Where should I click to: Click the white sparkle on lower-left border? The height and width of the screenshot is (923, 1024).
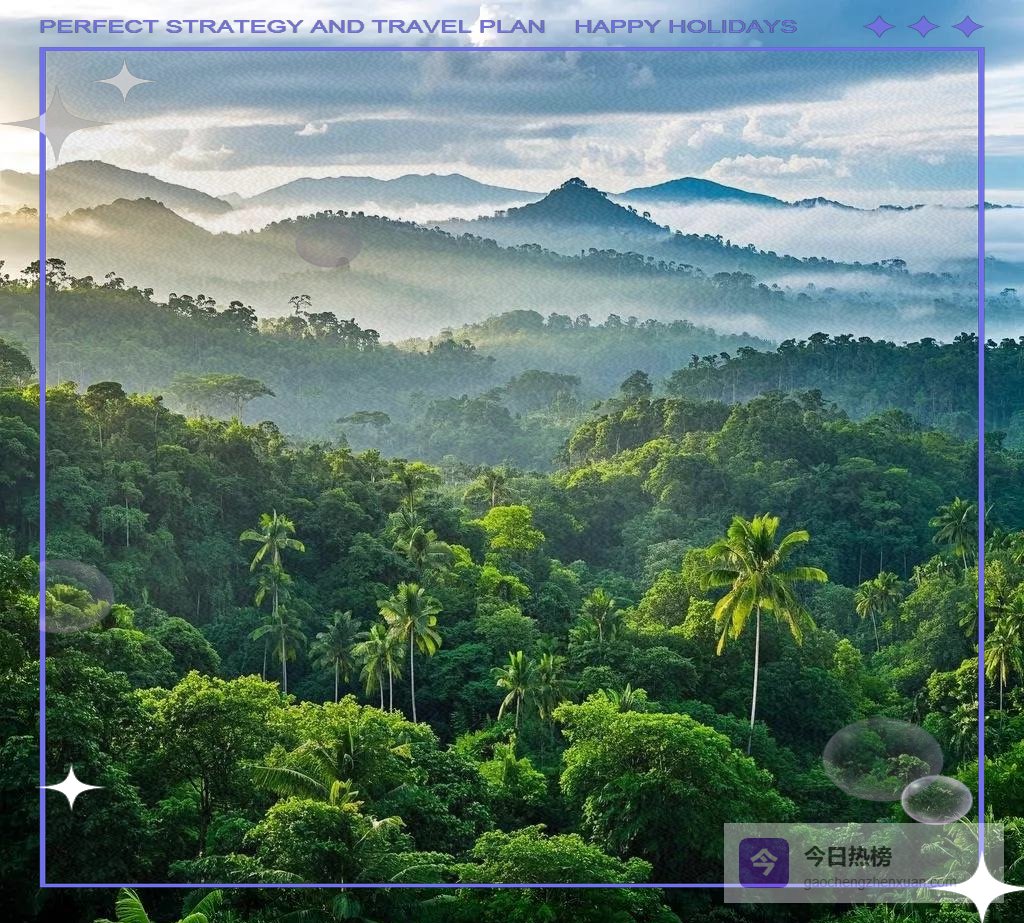point(71,788)
